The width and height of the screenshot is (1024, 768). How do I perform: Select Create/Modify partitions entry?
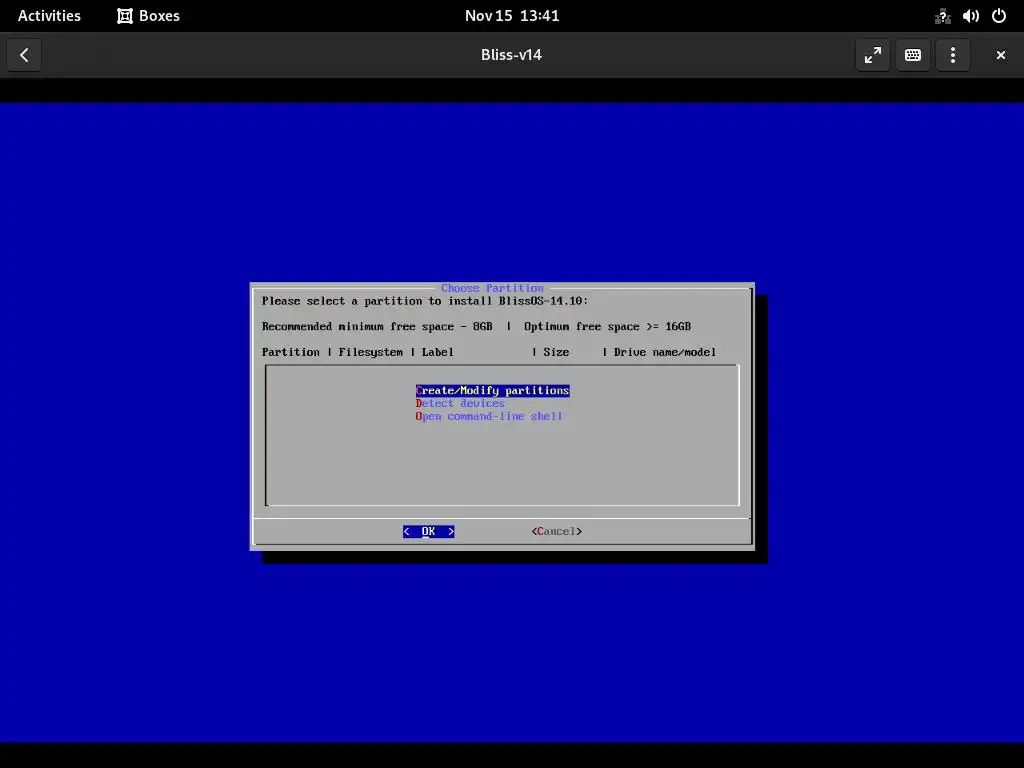(492, 391)
